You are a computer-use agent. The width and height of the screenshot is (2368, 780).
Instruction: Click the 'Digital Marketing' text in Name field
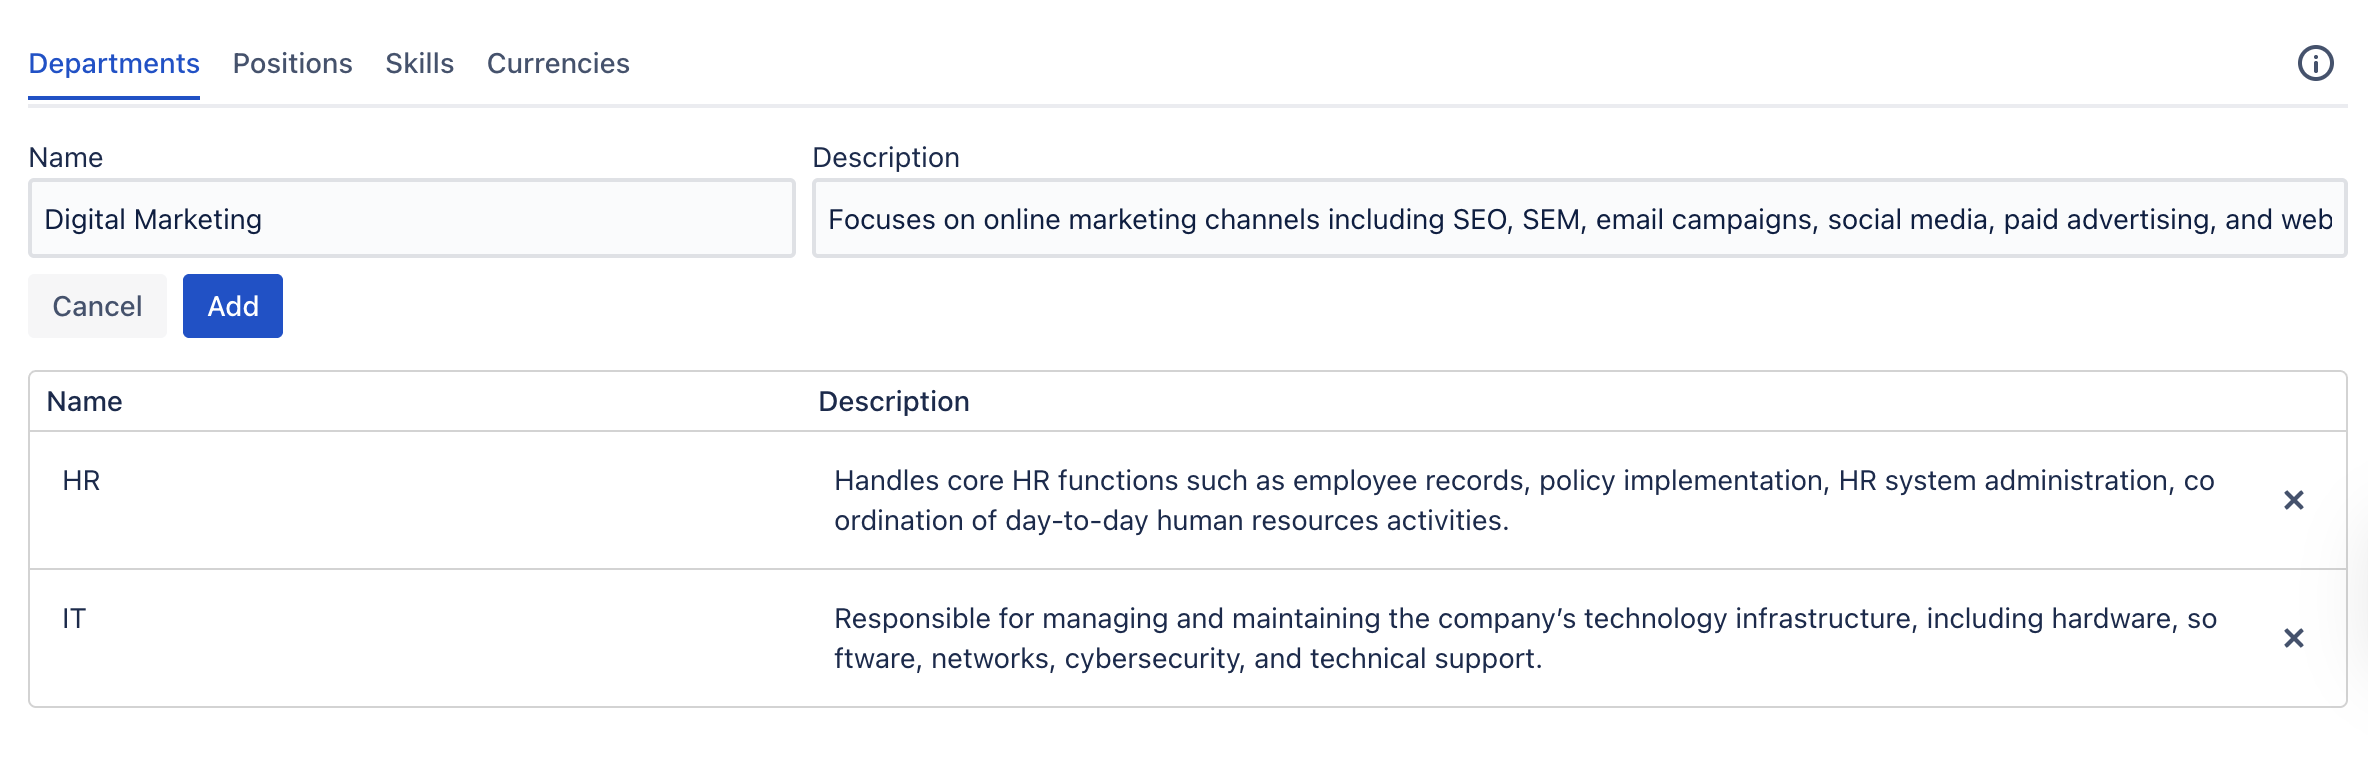pos(153,219)
